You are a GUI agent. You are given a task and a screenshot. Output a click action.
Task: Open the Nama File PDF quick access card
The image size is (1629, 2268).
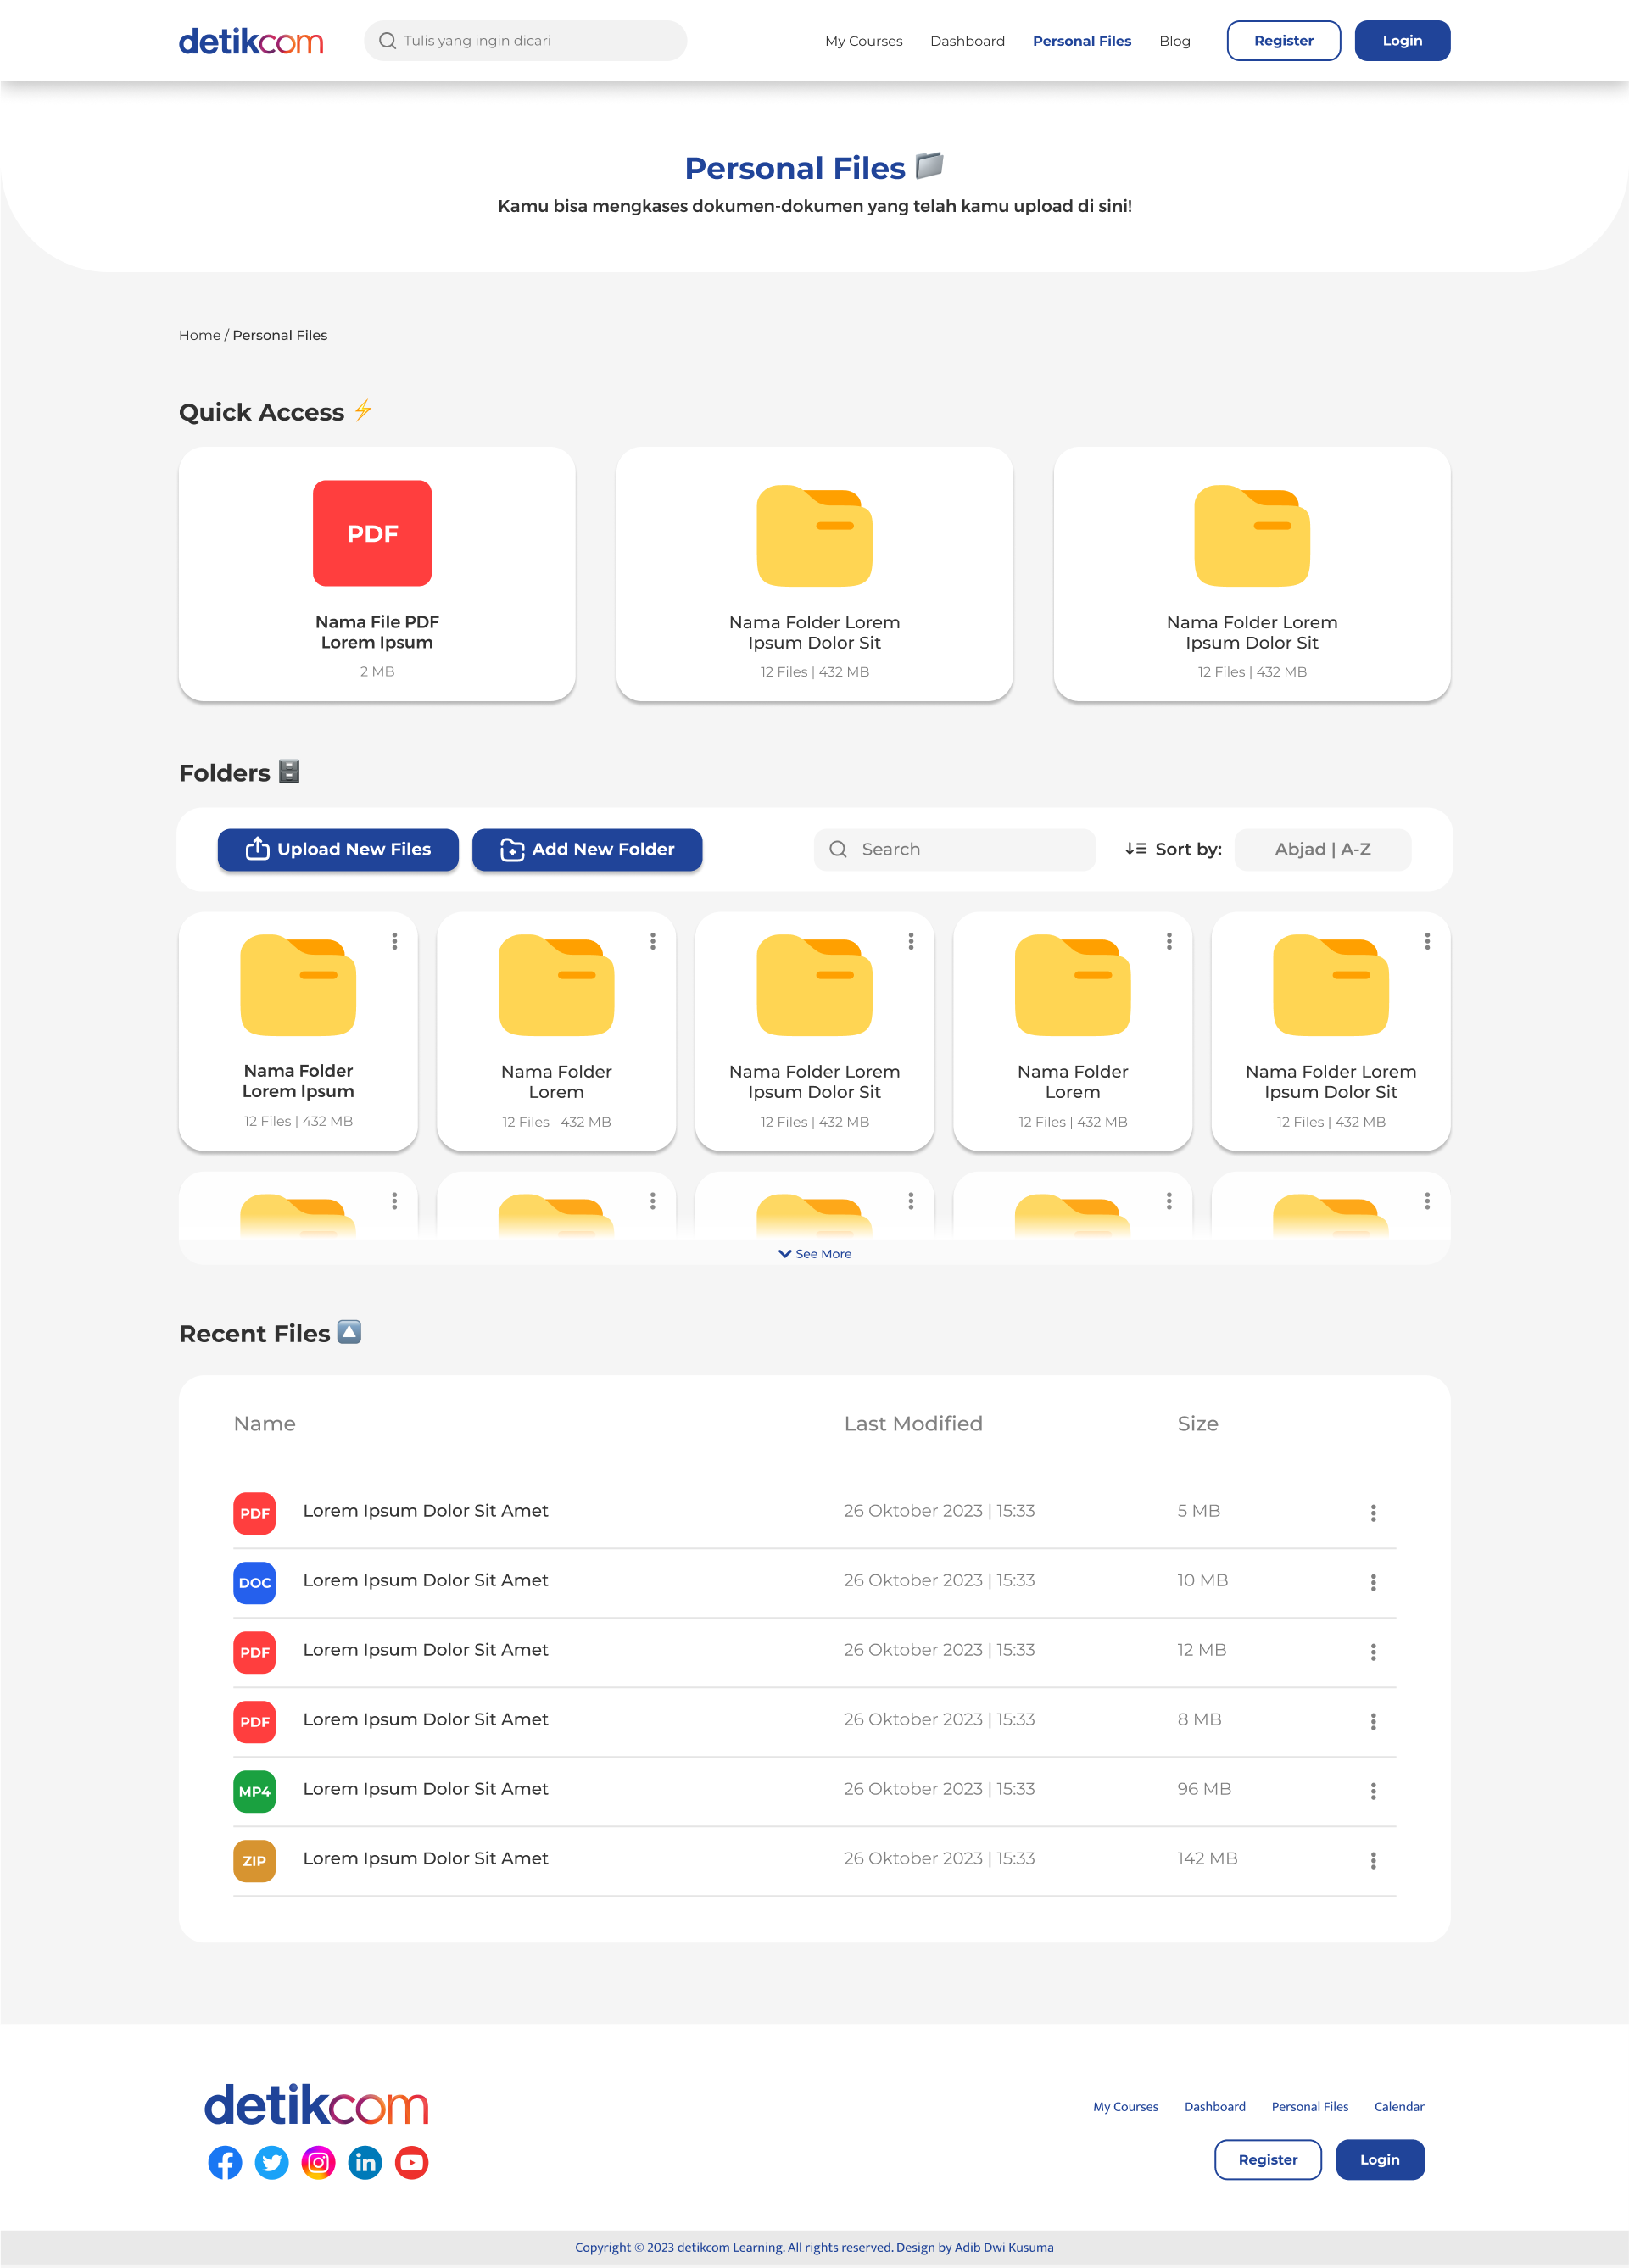[377, 574]
